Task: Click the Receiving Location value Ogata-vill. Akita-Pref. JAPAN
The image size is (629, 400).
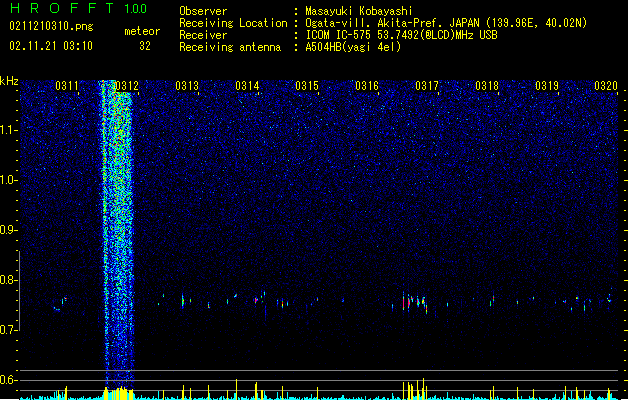Action: (x=446, y=23)
